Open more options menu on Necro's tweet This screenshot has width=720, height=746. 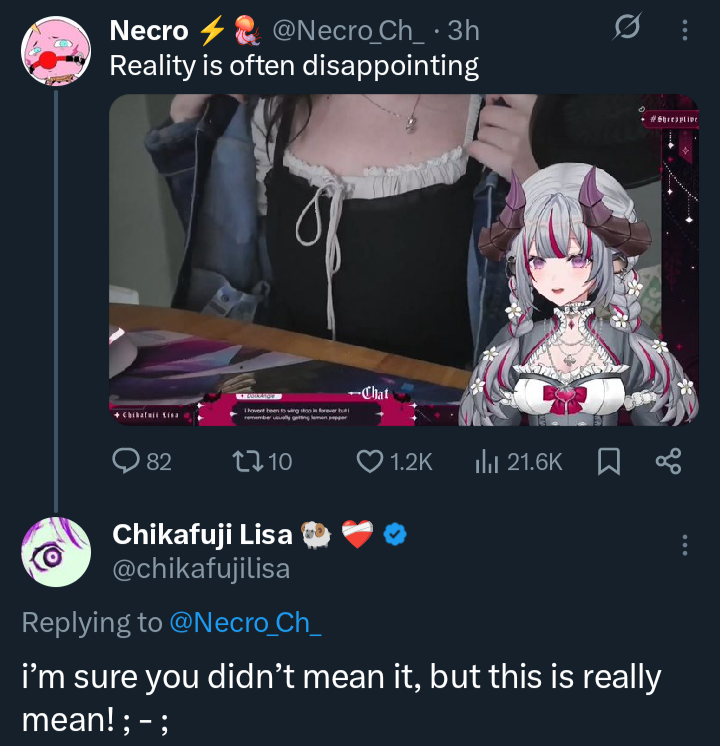click(685, 30)
